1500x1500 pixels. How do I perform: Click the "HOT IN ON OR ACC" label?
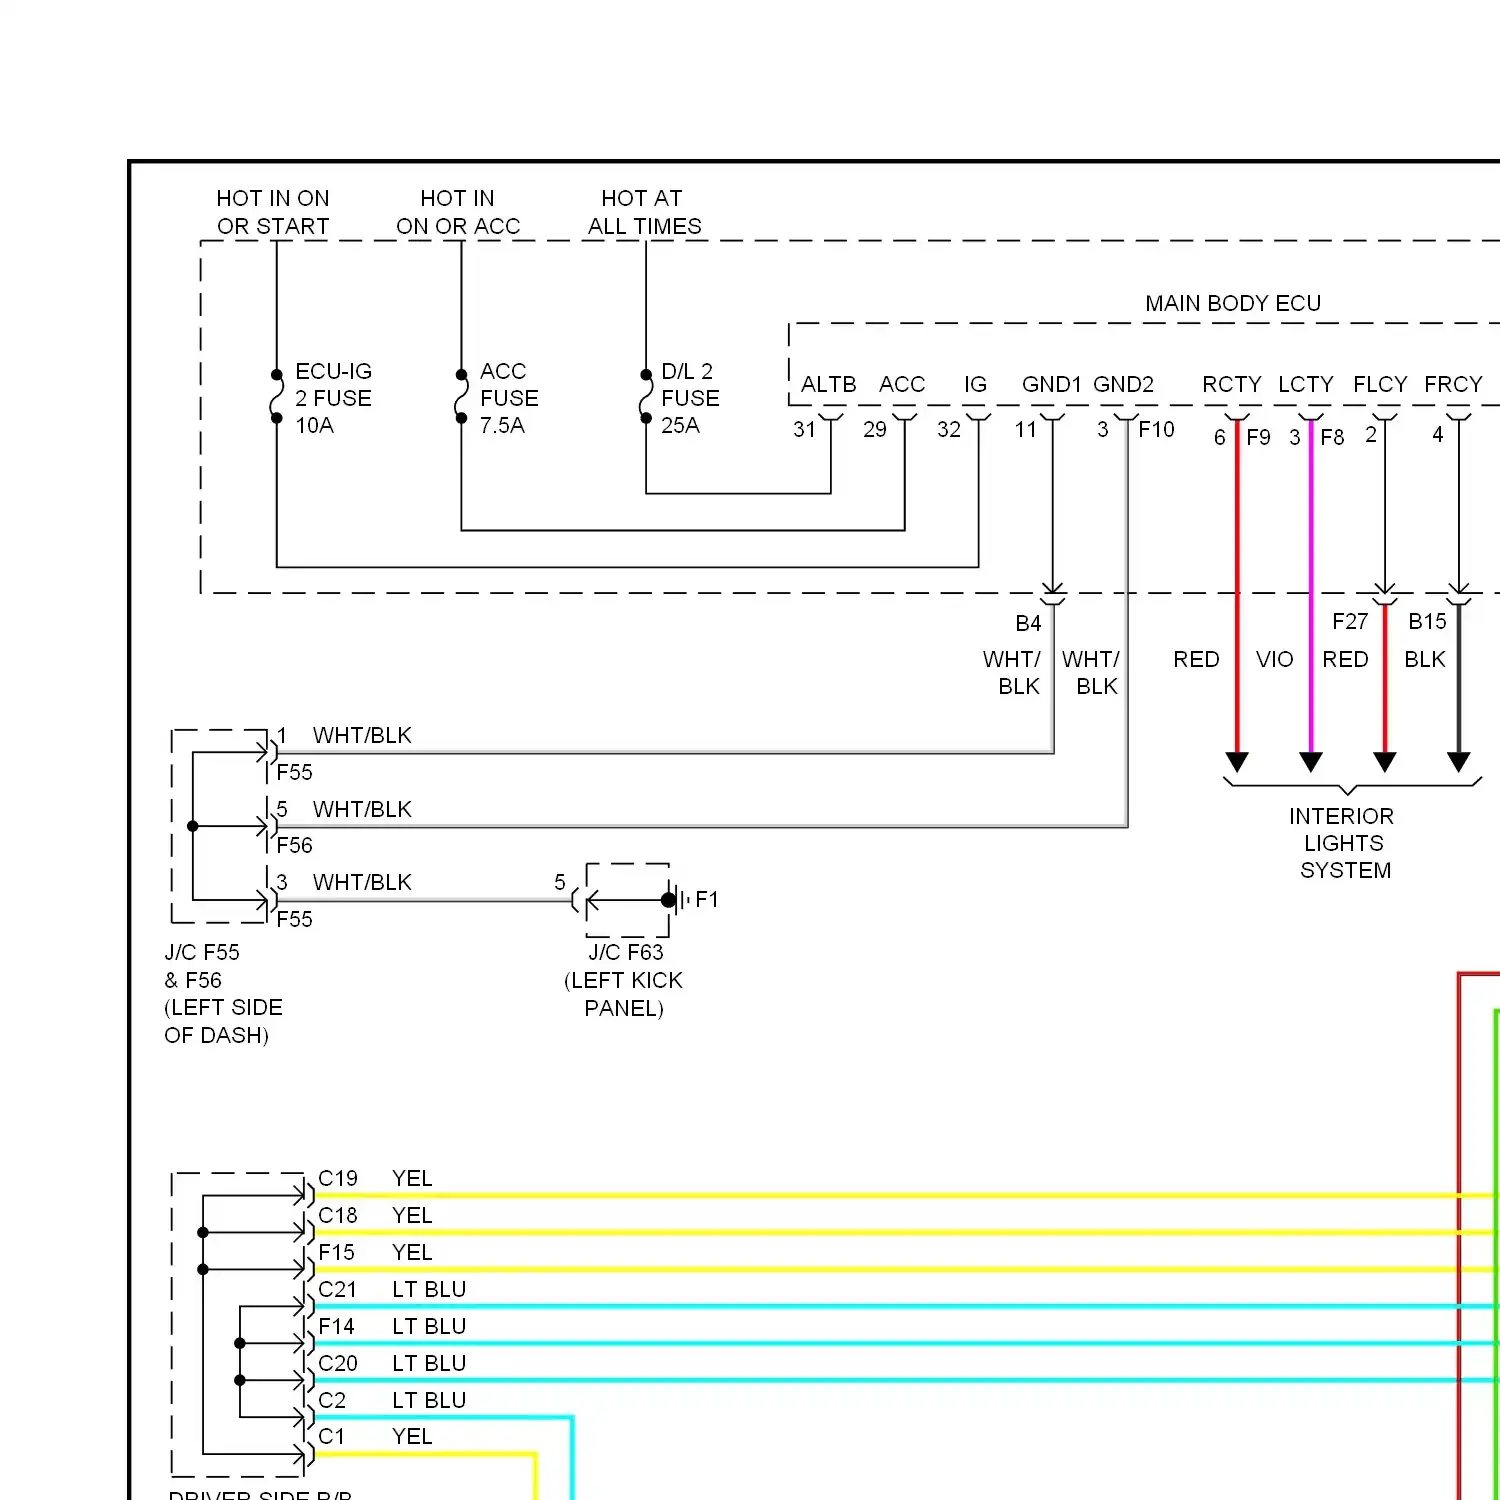(458, 212)
